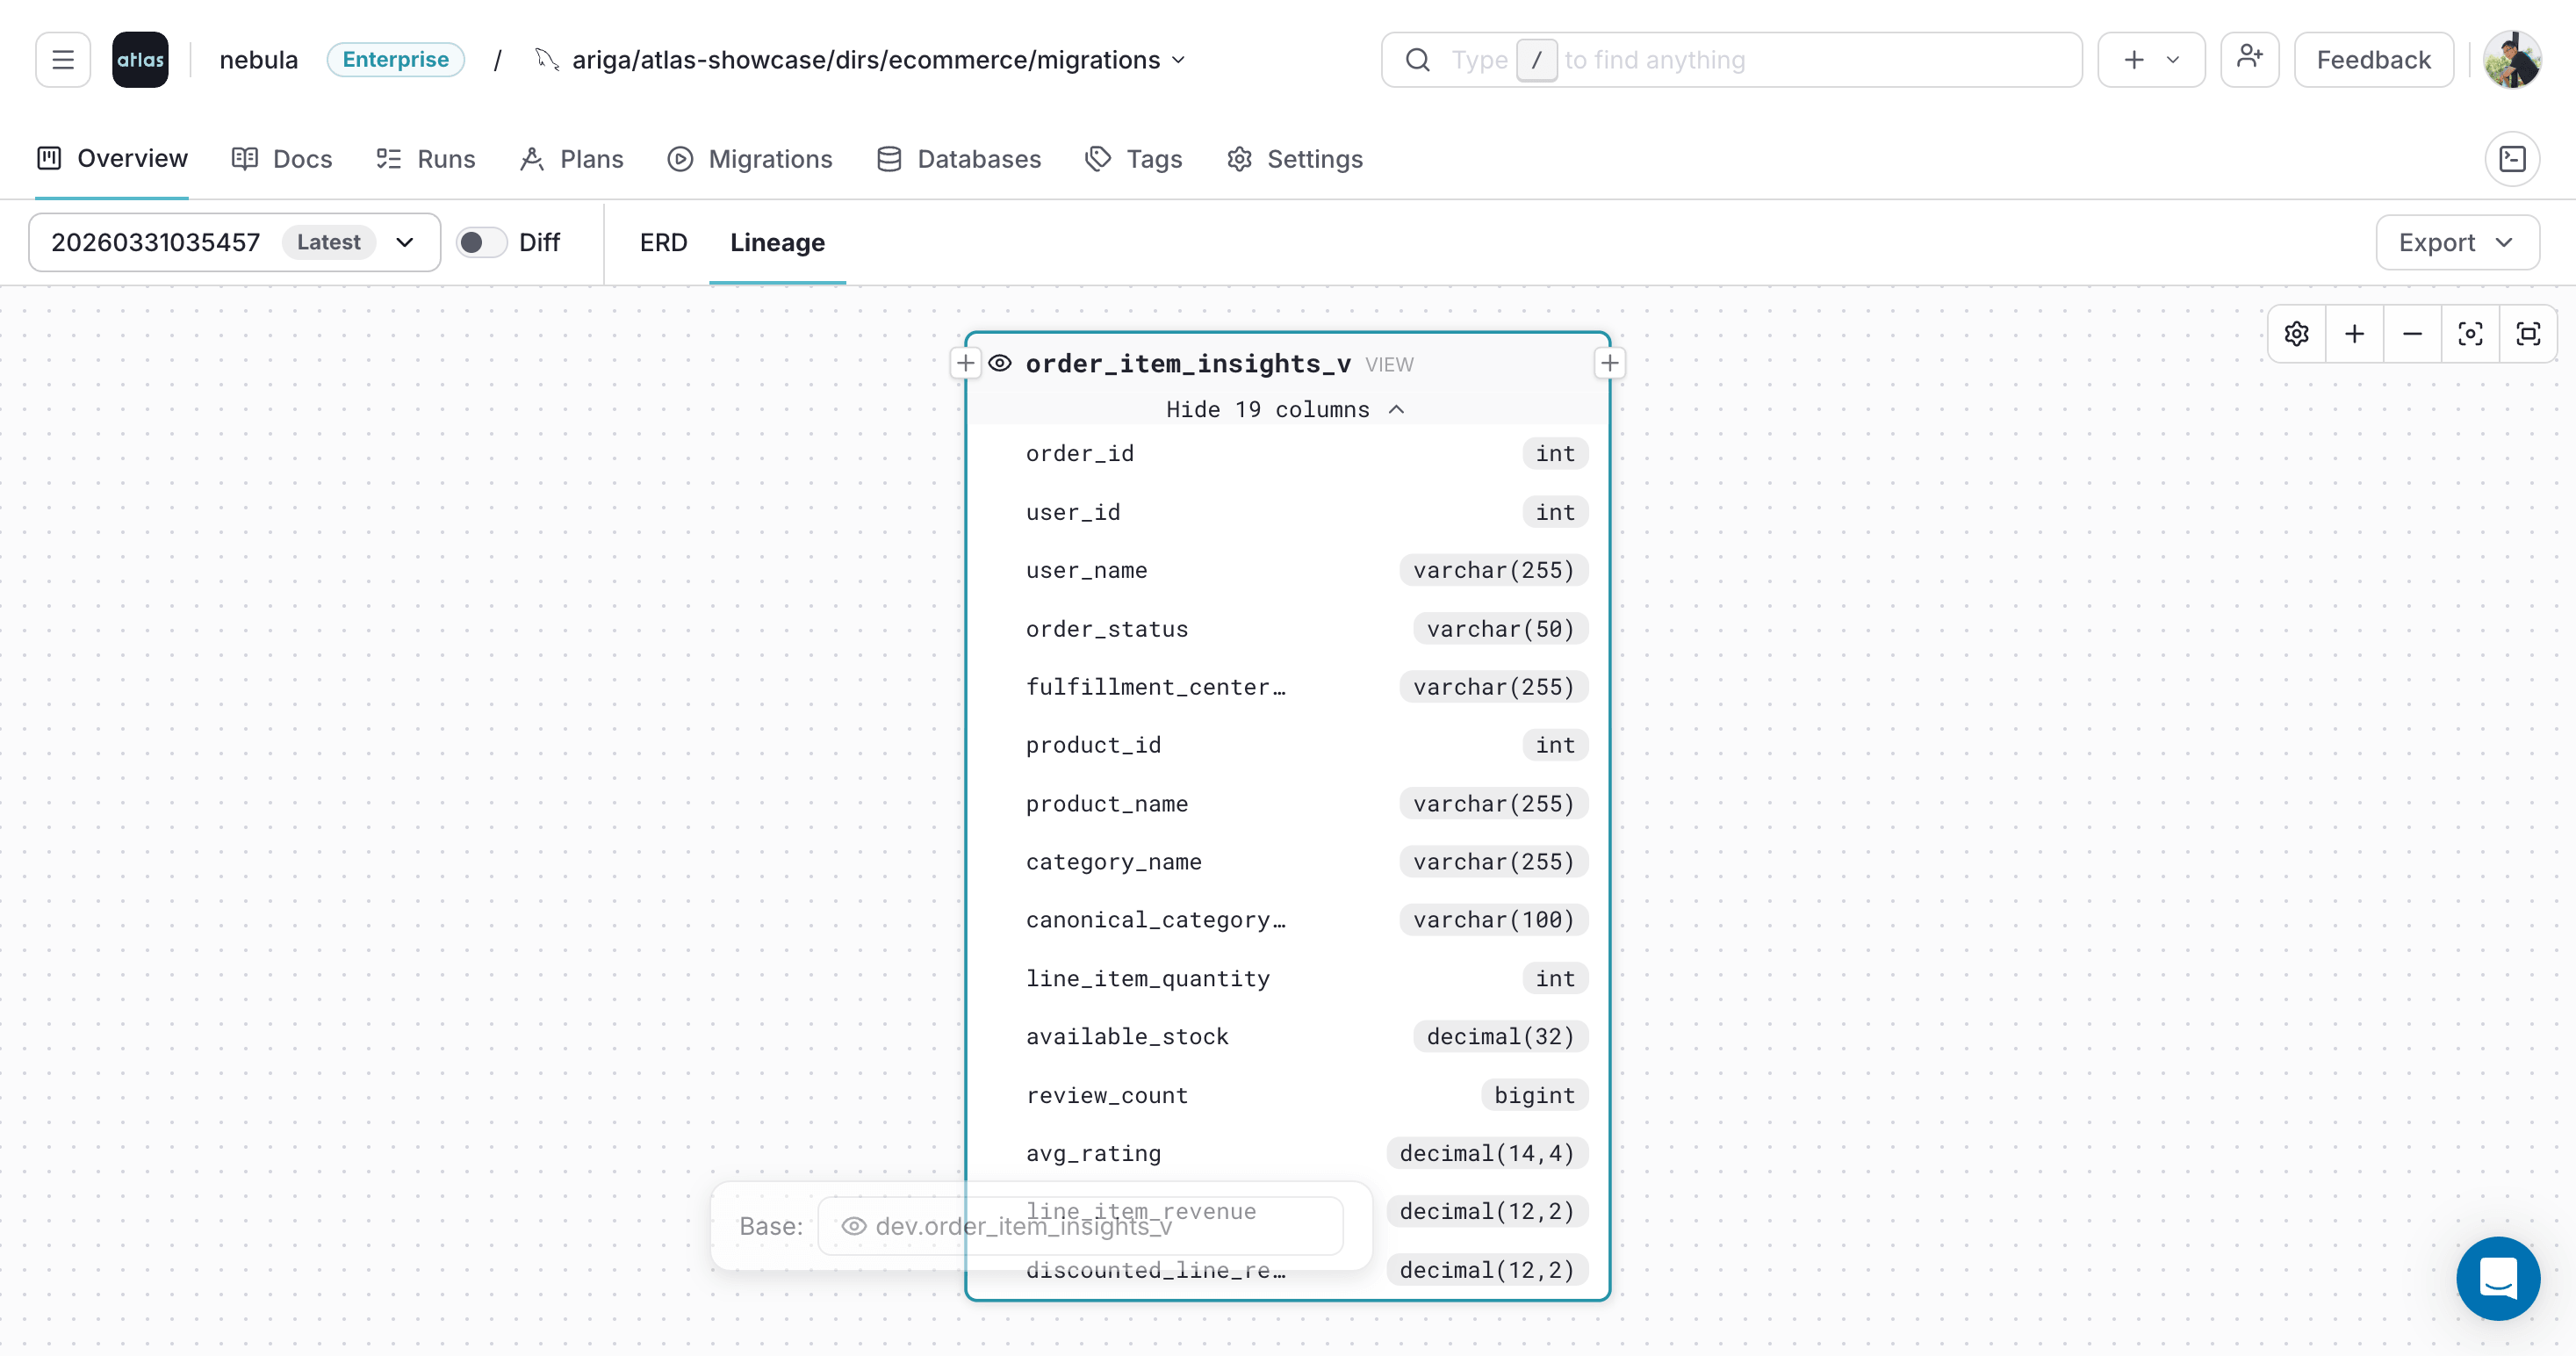Open the terminal/CLI icon below Feedback
Image resolution: width=2576 pixels, height=1356 pixels.
(x=2512, y=158)
